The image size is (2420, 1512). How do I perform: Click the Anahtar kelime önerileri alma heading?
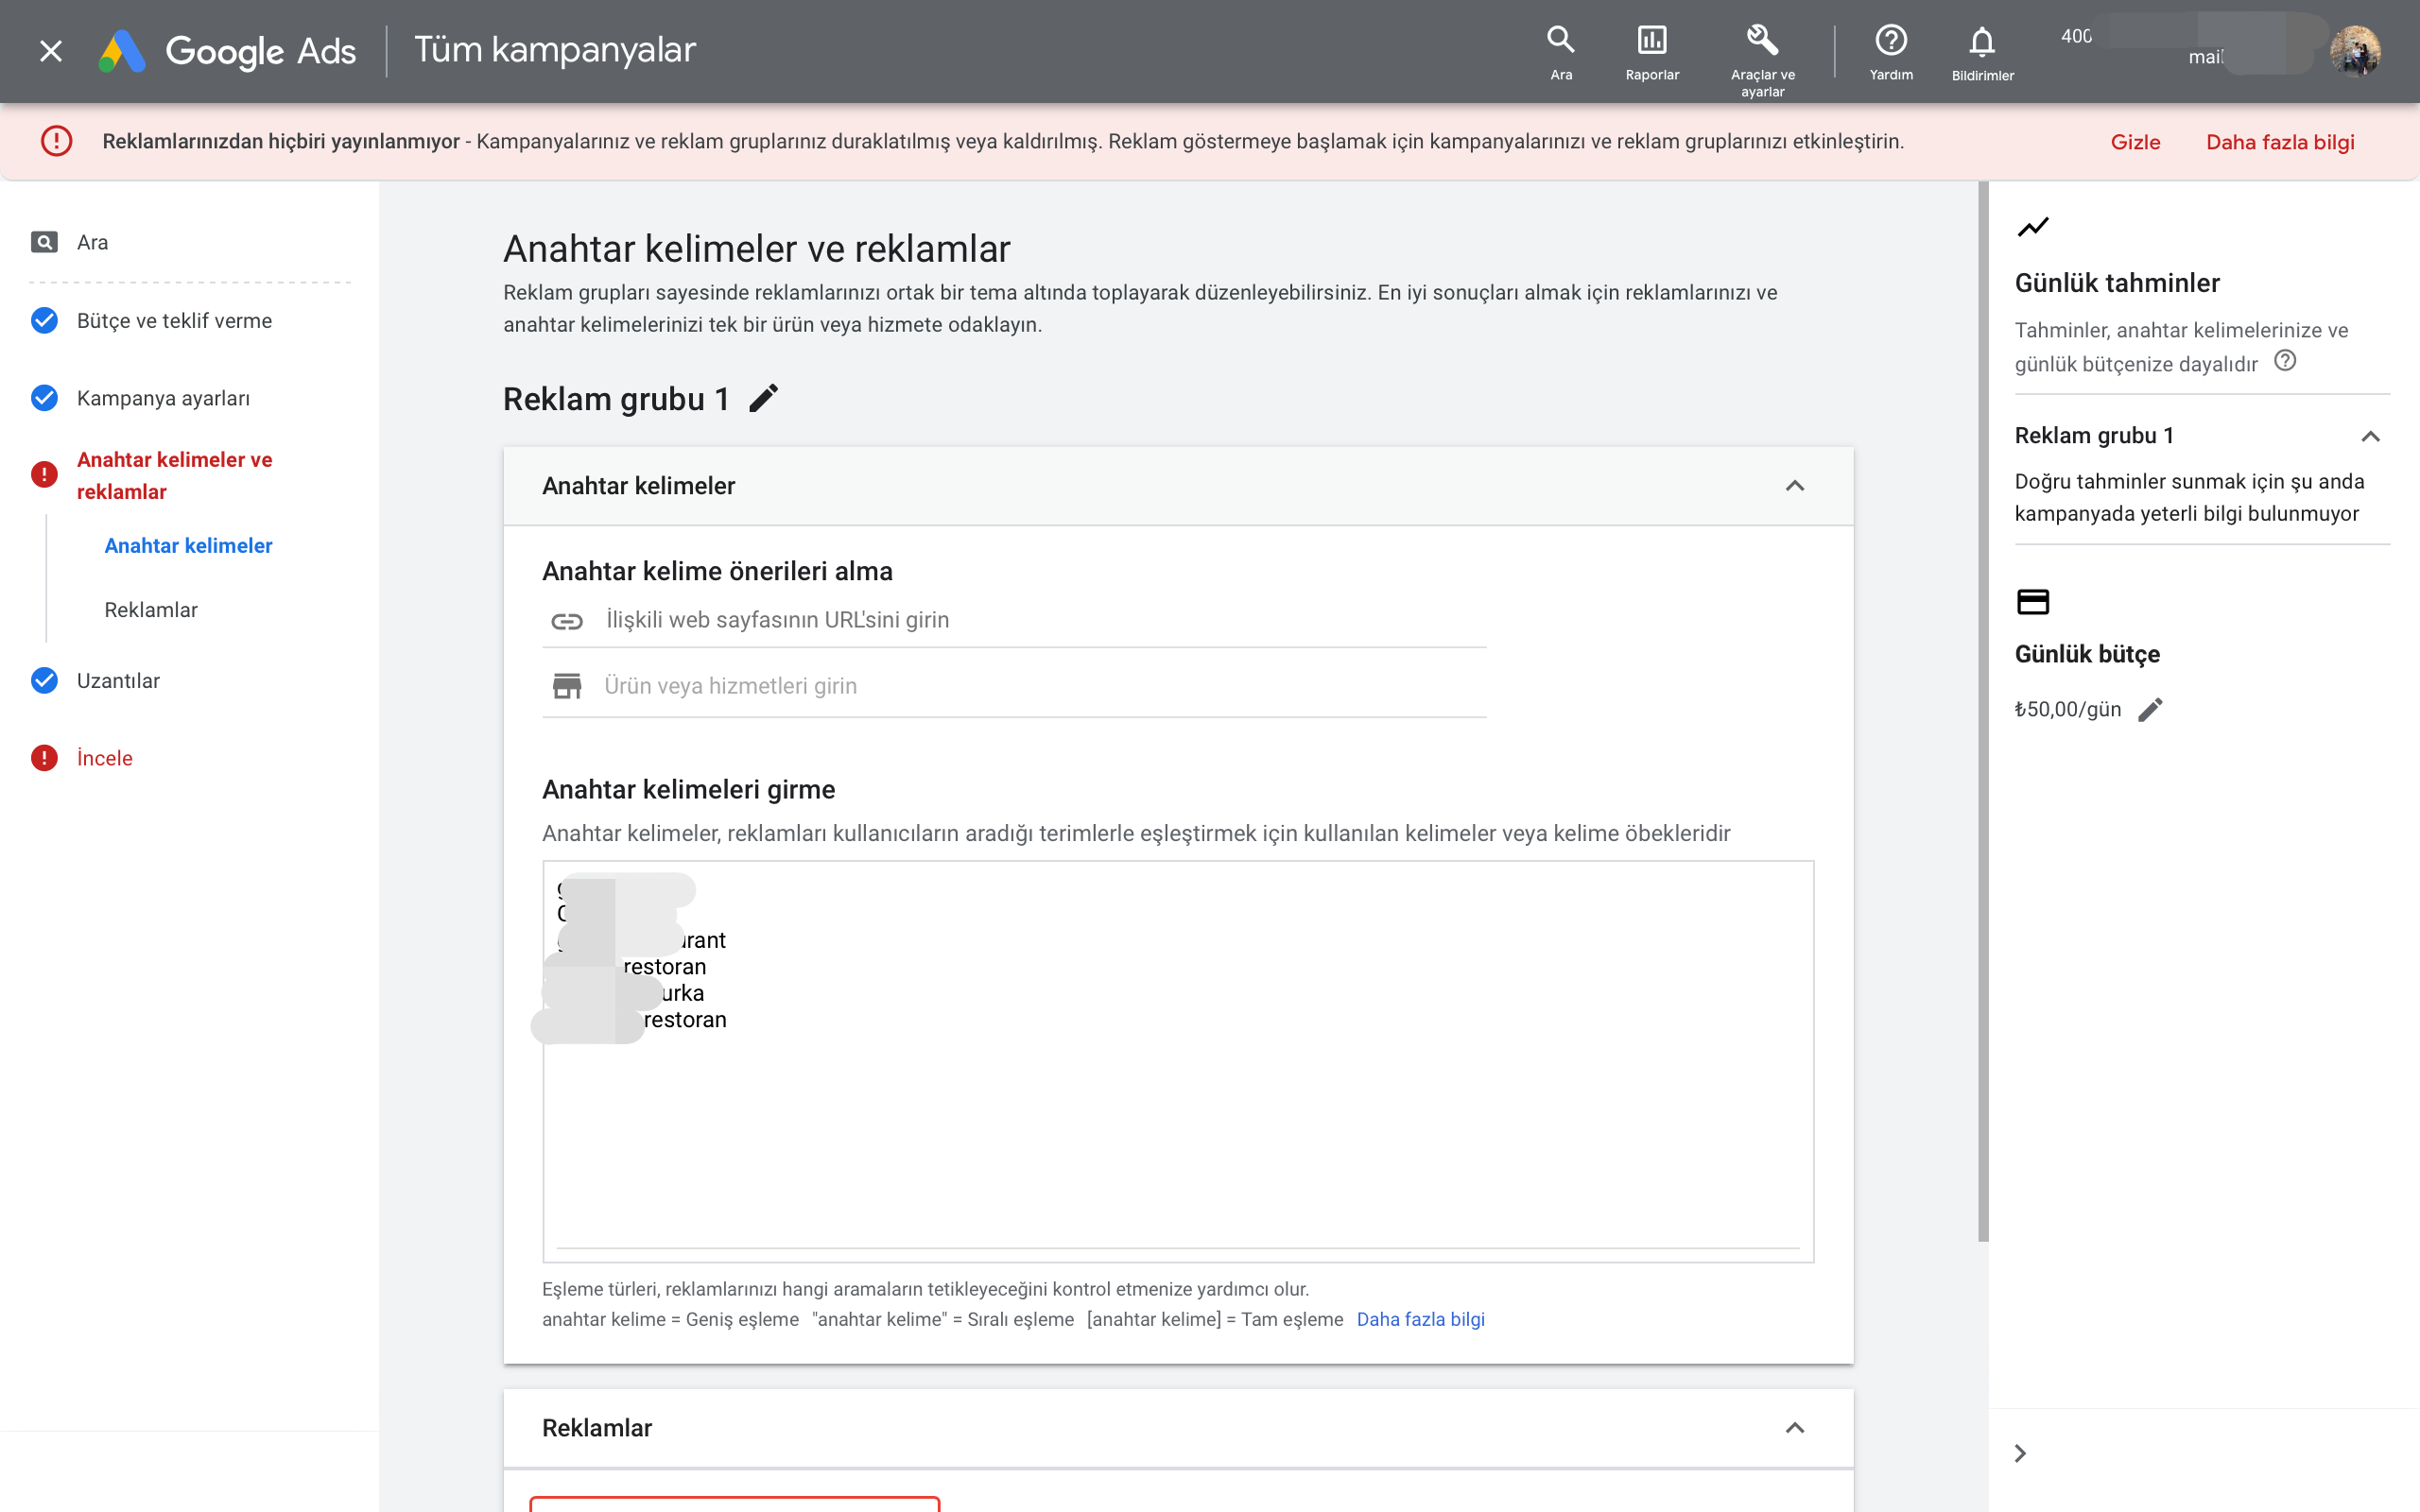[717, 571]
